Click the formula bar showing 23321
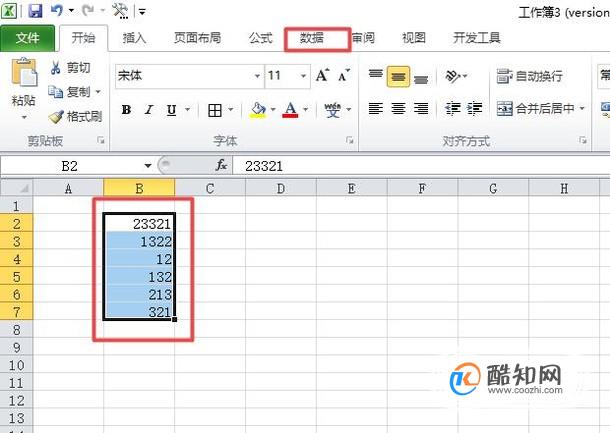The image size is (610, 433). point(421,166)
